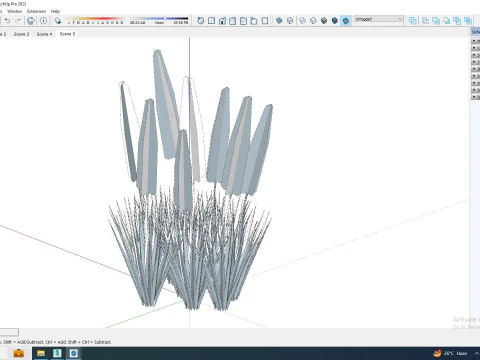Click the Print button
The image size is (480, 360).
30,21
